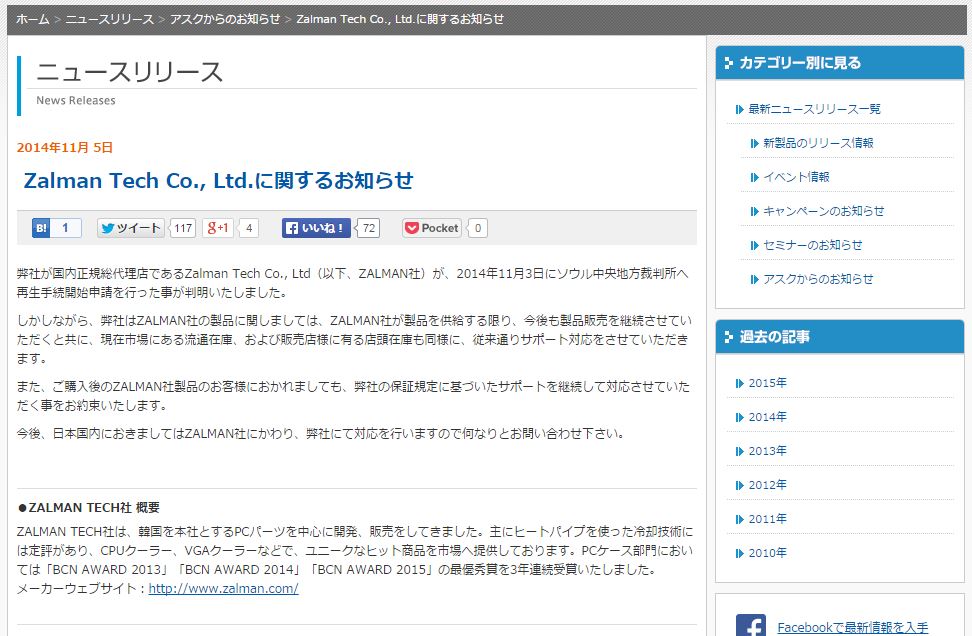Image resolution: width=972 pixels, height=636 pixels.
Task: Save the article with Pocket button
Action: (x=431, y=228)
